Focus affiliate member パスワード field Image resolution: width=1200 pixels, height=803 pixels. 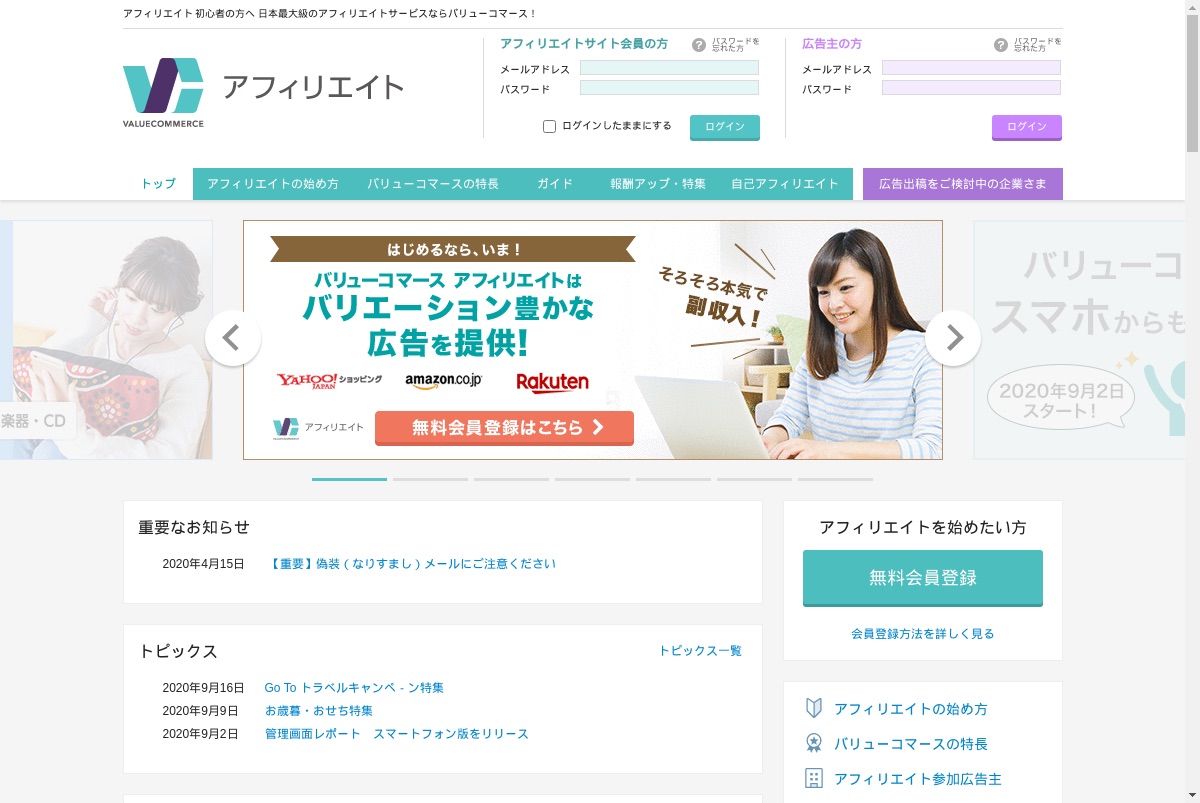669,88
